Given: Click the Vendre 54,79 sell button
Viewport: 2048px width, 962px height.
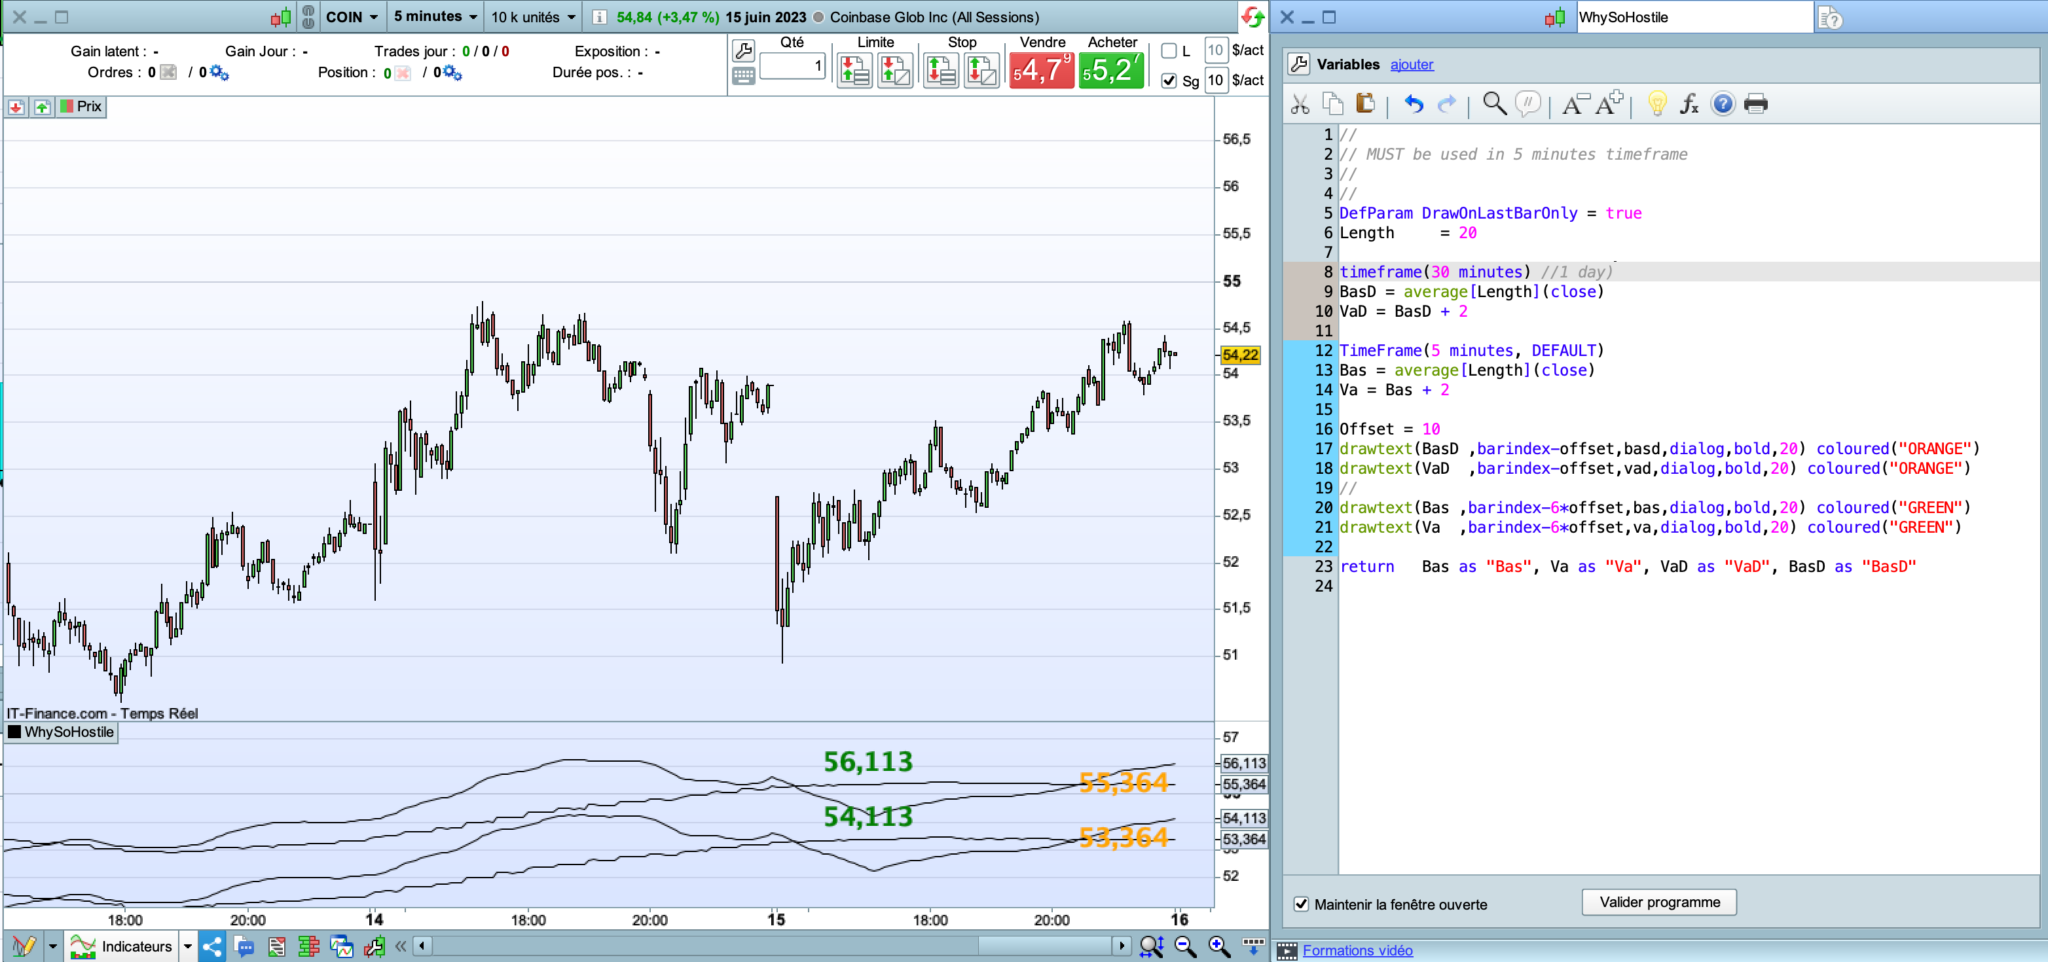Looking at the screenshot, I should [1041, 70].
